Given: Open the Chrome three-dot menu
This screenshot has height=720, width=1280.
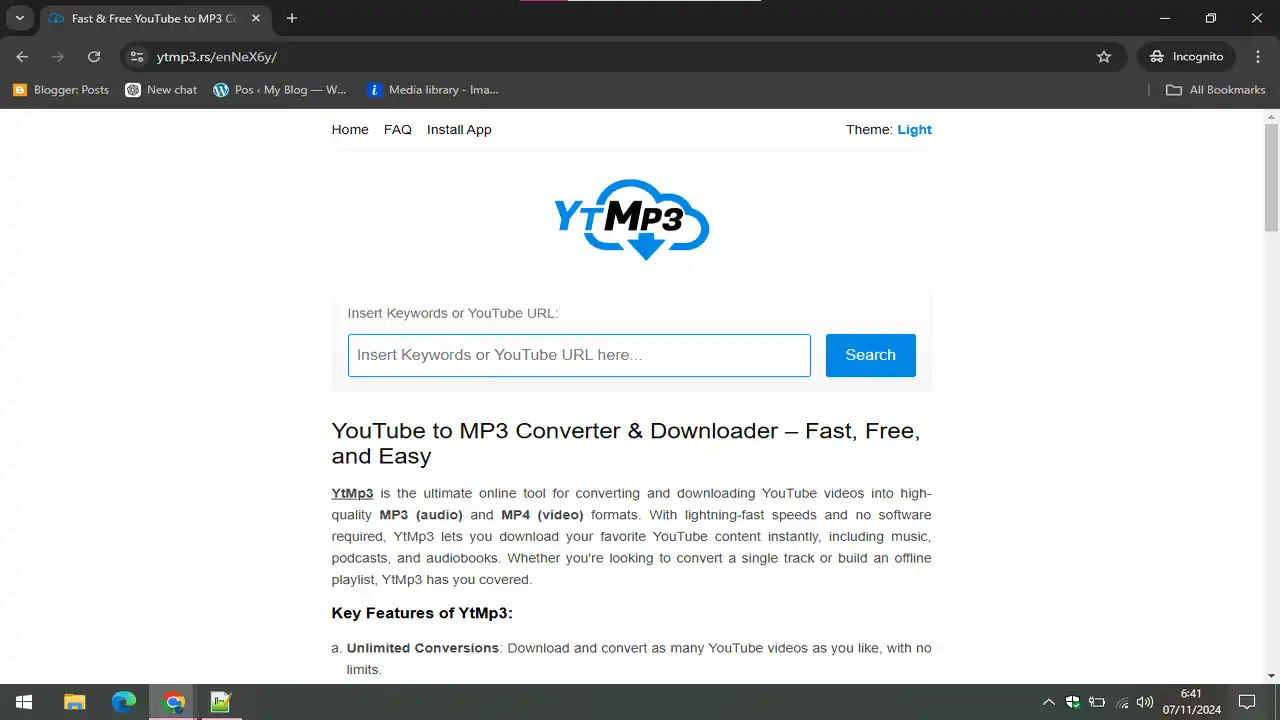Looking at the screenshot, I should pos(1256,57).
